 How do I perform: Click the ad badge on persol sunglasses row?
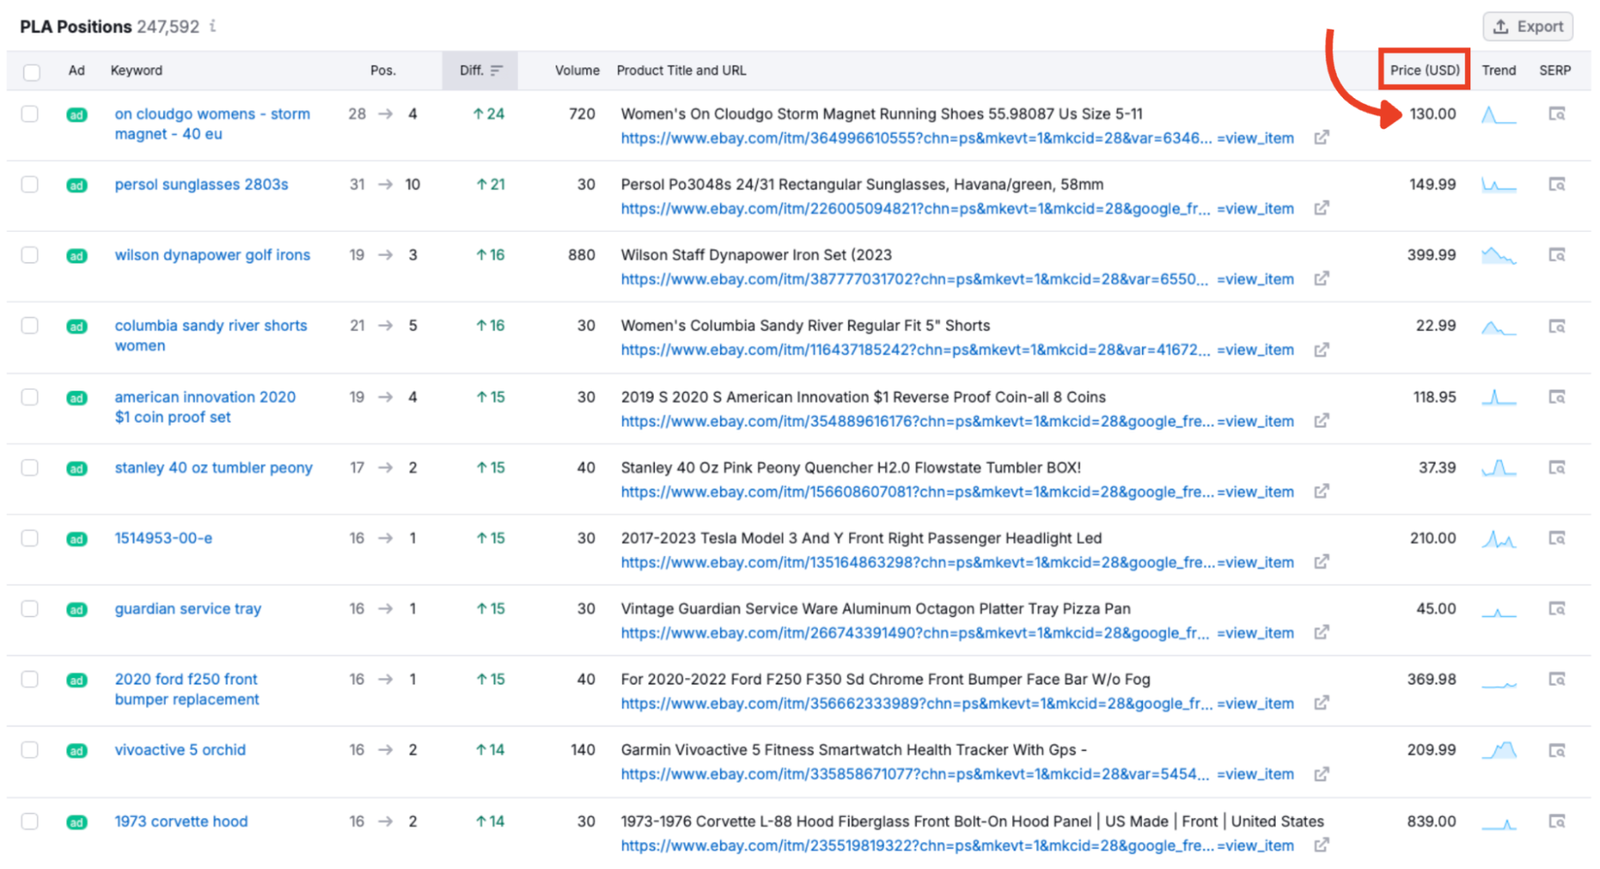pyautogui.click(x=76, y=185)
